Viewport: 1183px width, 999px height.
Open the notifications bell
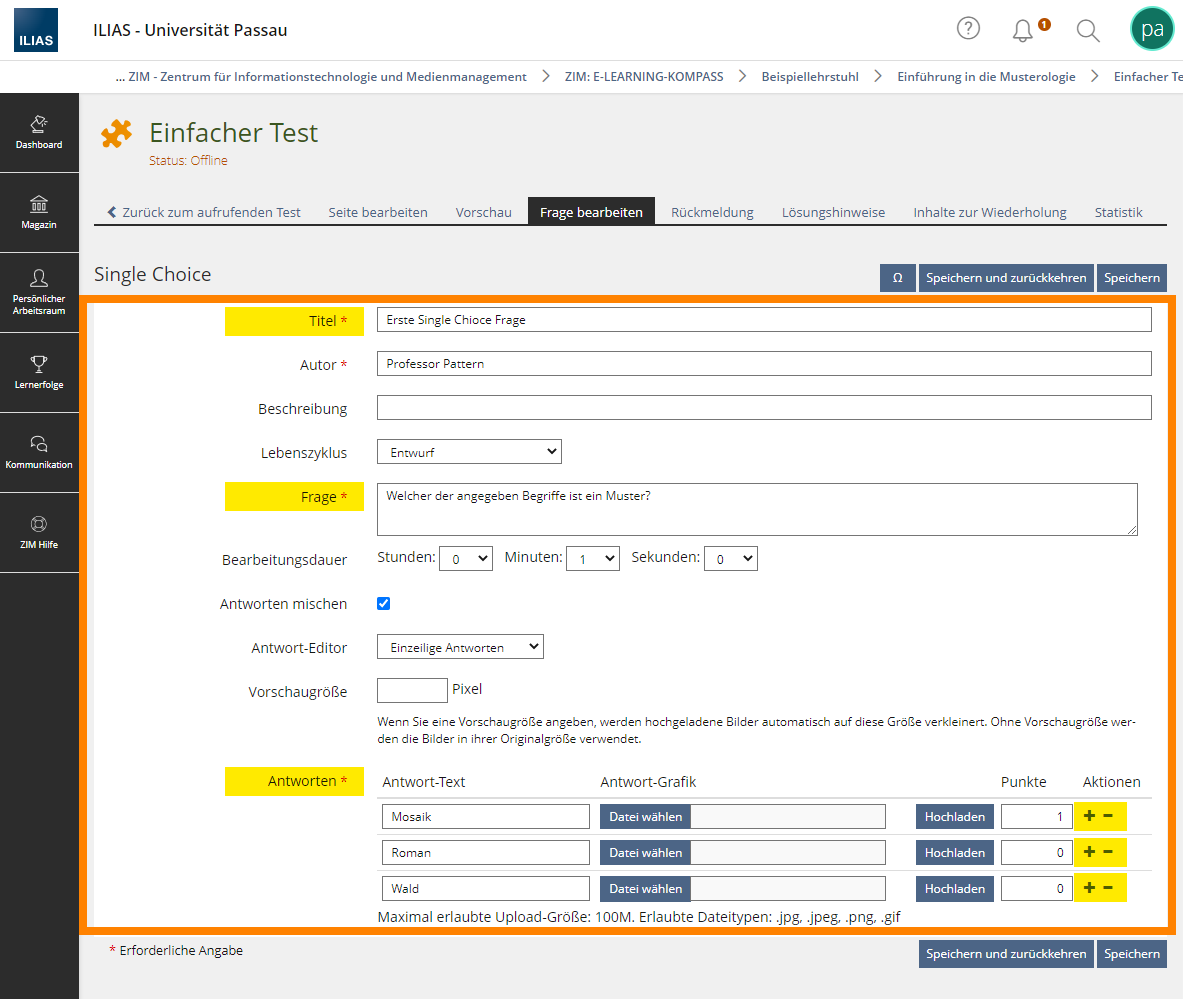point(1023,30)
